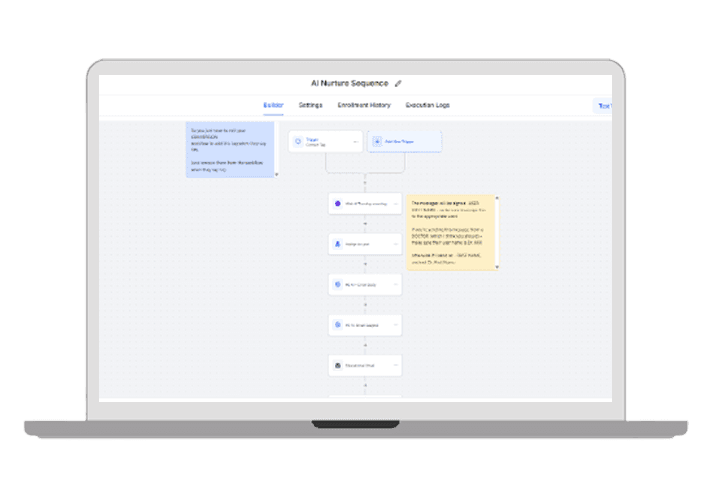Screen dimensions: 704x498
Task: Click the Trigger node's circular icon
Action: tap(299, 141)
